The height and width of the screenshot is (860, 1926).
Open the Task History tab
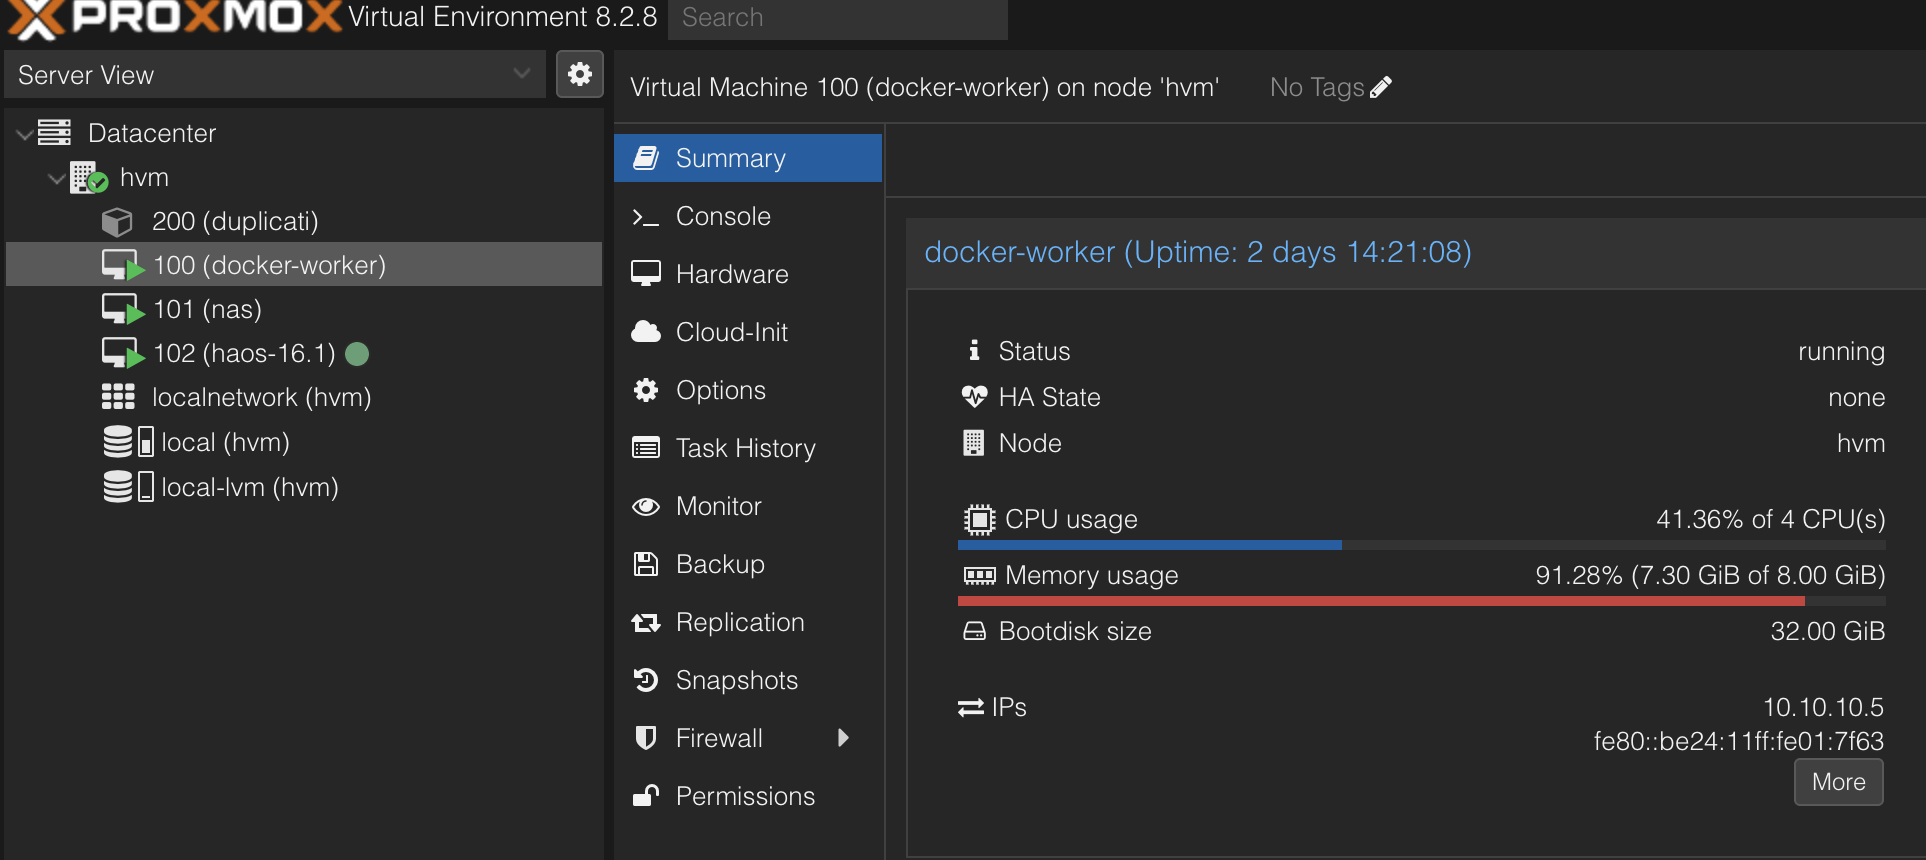click(745, 448)
